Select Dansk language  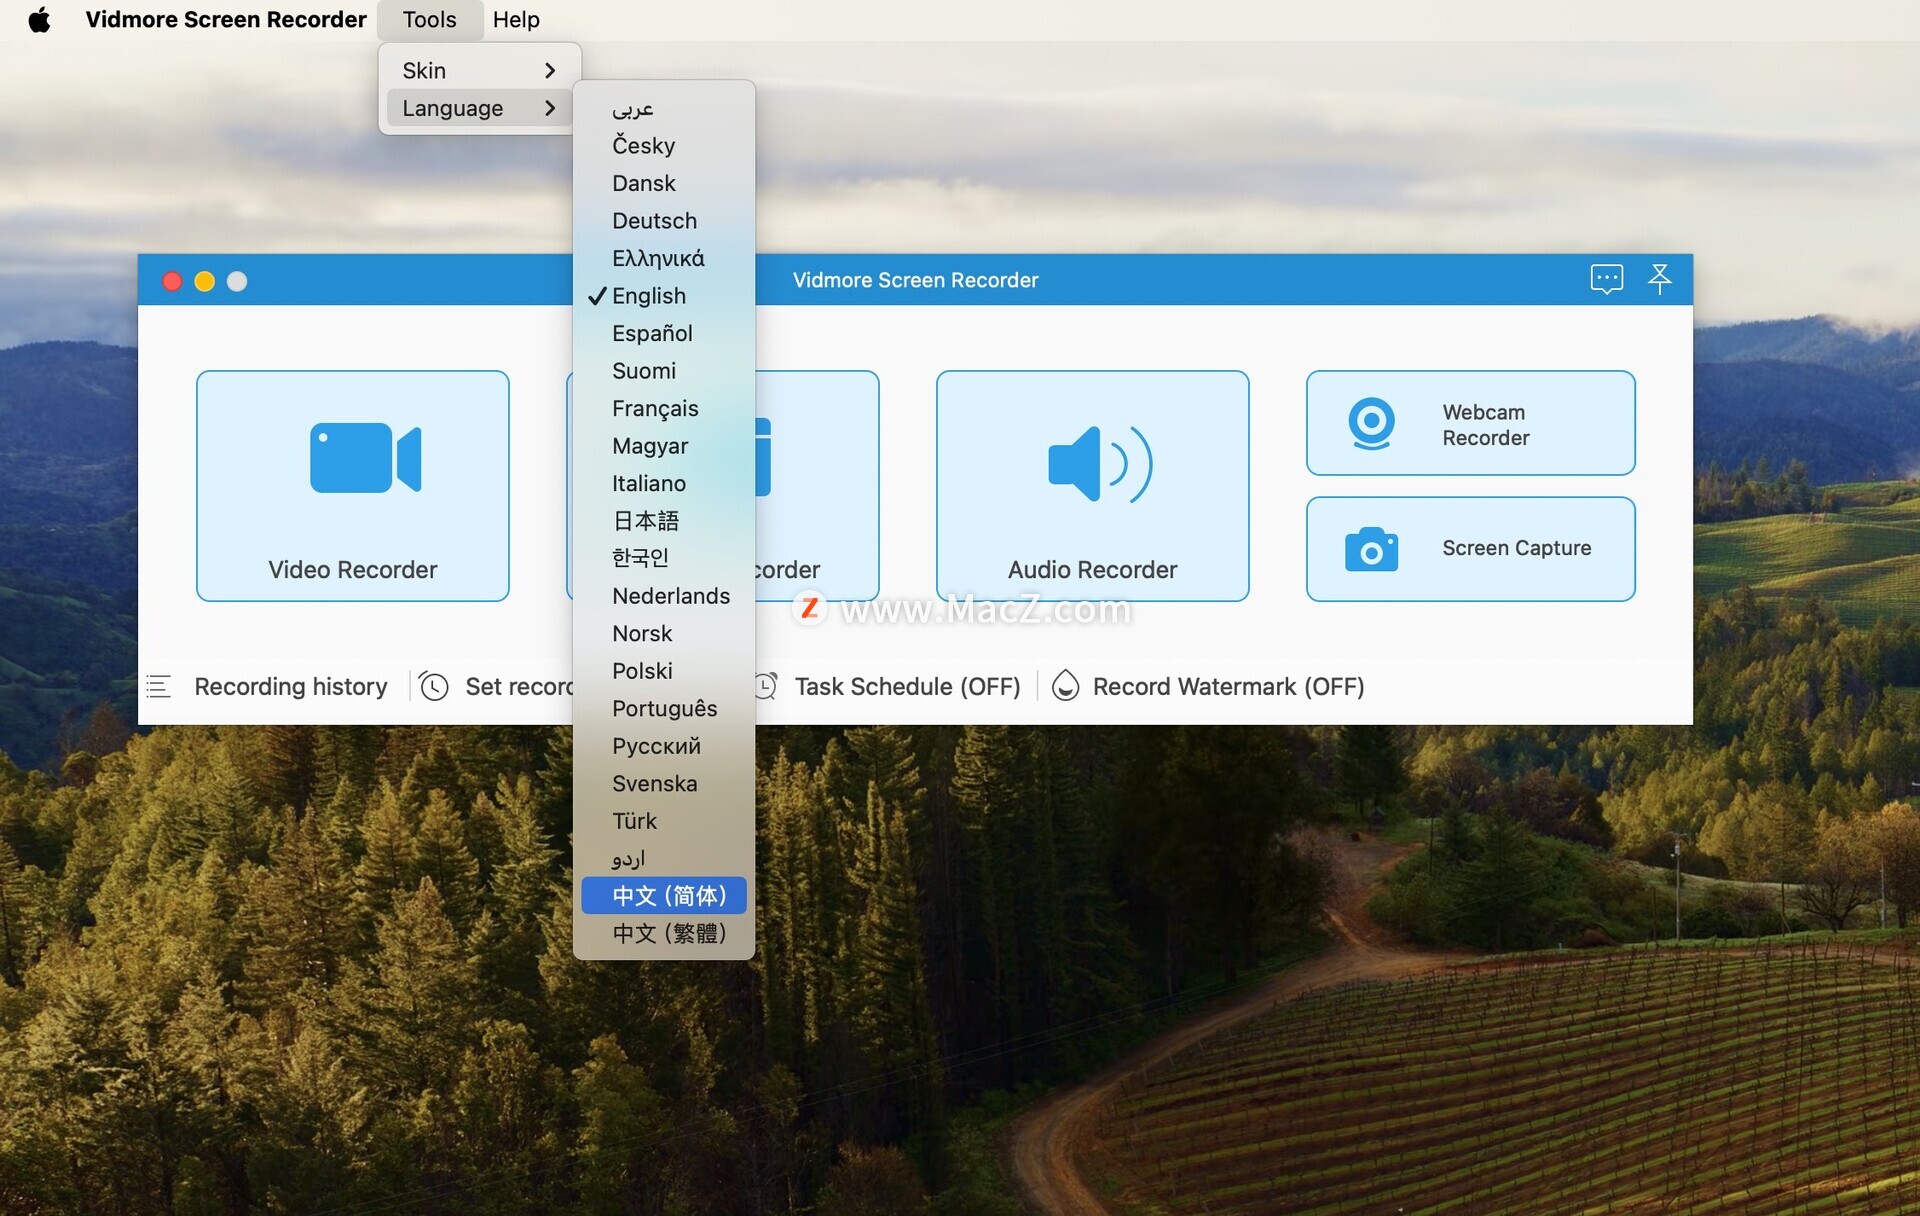(664, 183)
